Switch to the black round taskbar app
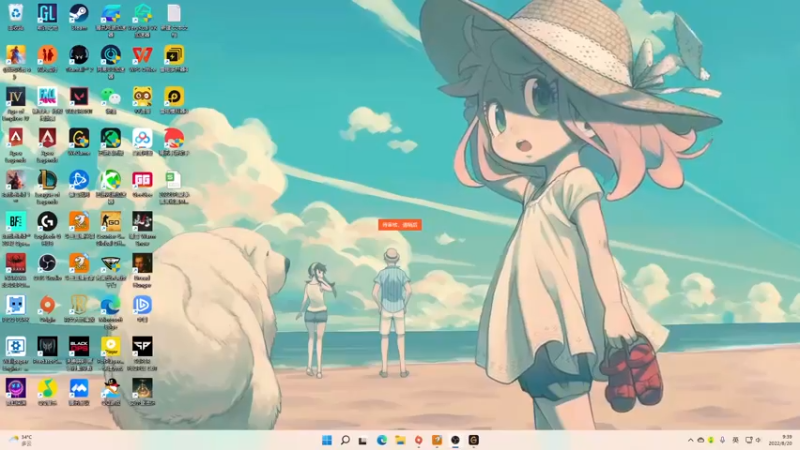The width and height of the screenshot is (800, 450). coord(455,440)
